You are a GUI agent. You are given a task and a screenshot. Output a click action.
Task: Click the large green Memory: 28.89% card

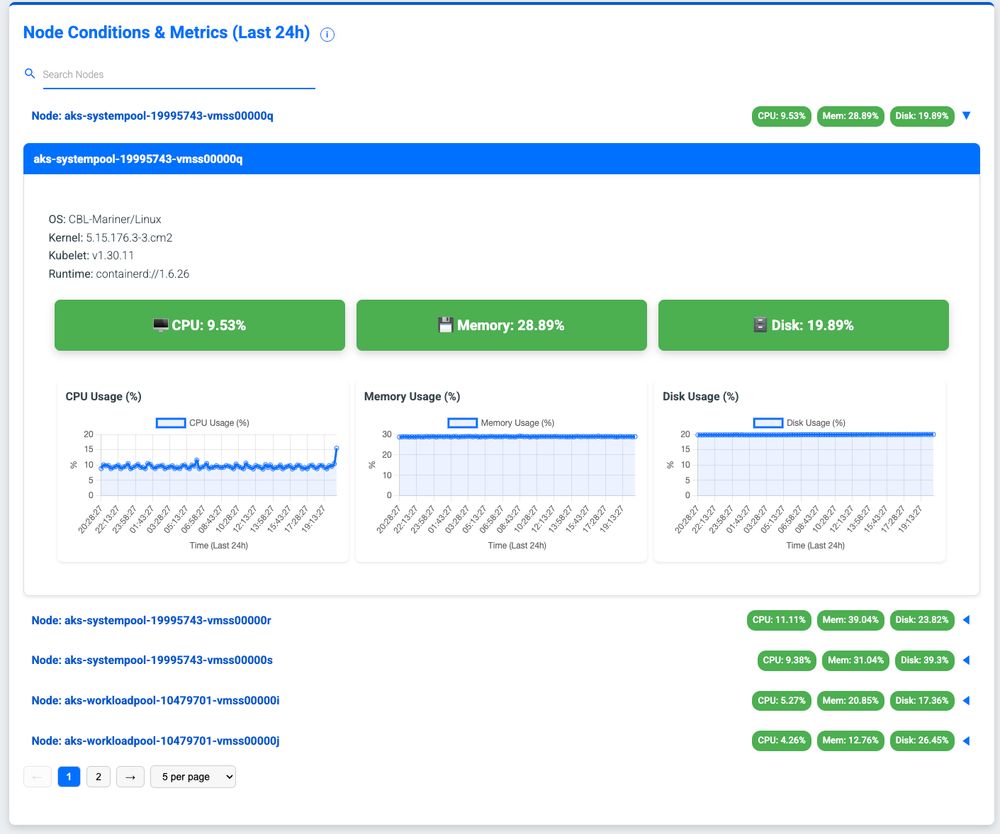point(501,325)
